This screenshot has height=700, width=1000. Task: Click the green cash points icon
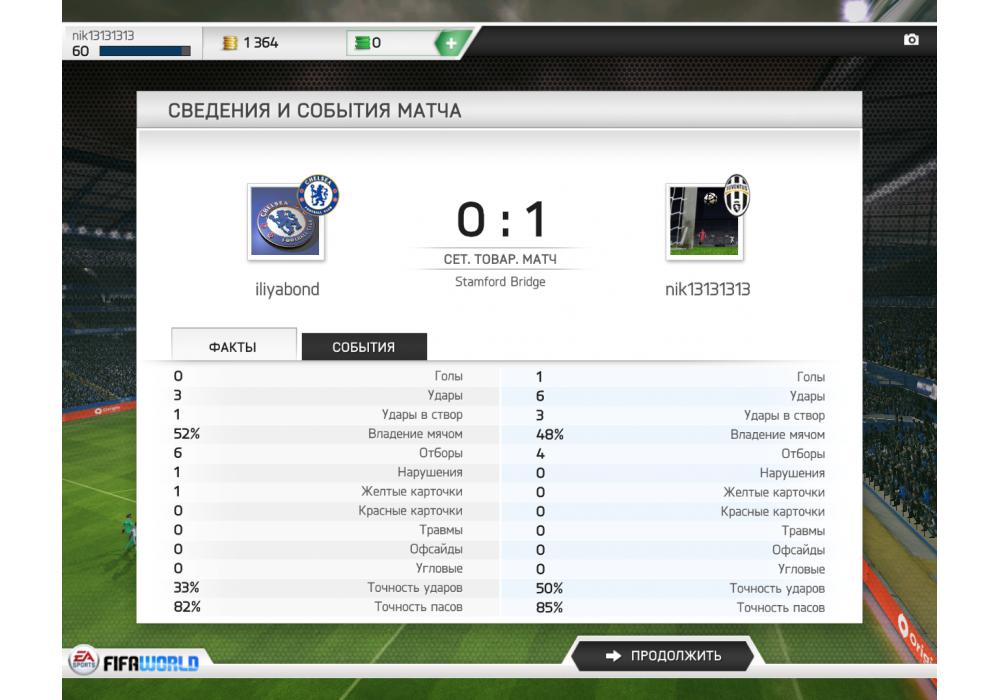click(362, 43)
